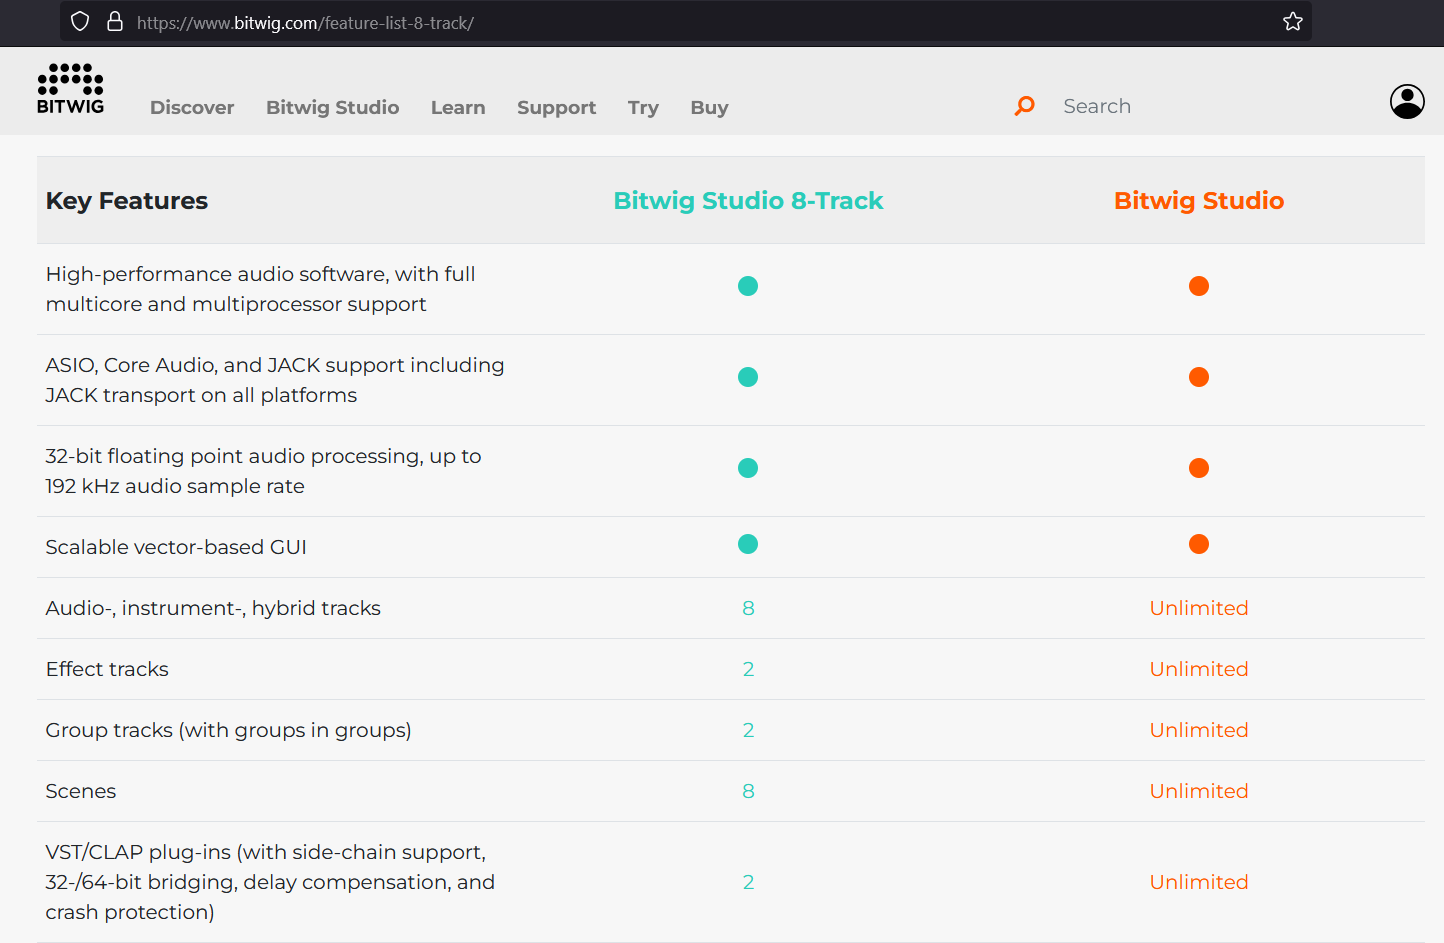Open the user account profile icon
Viewport: 1444px width, 943px height.
click(1406, 101)
